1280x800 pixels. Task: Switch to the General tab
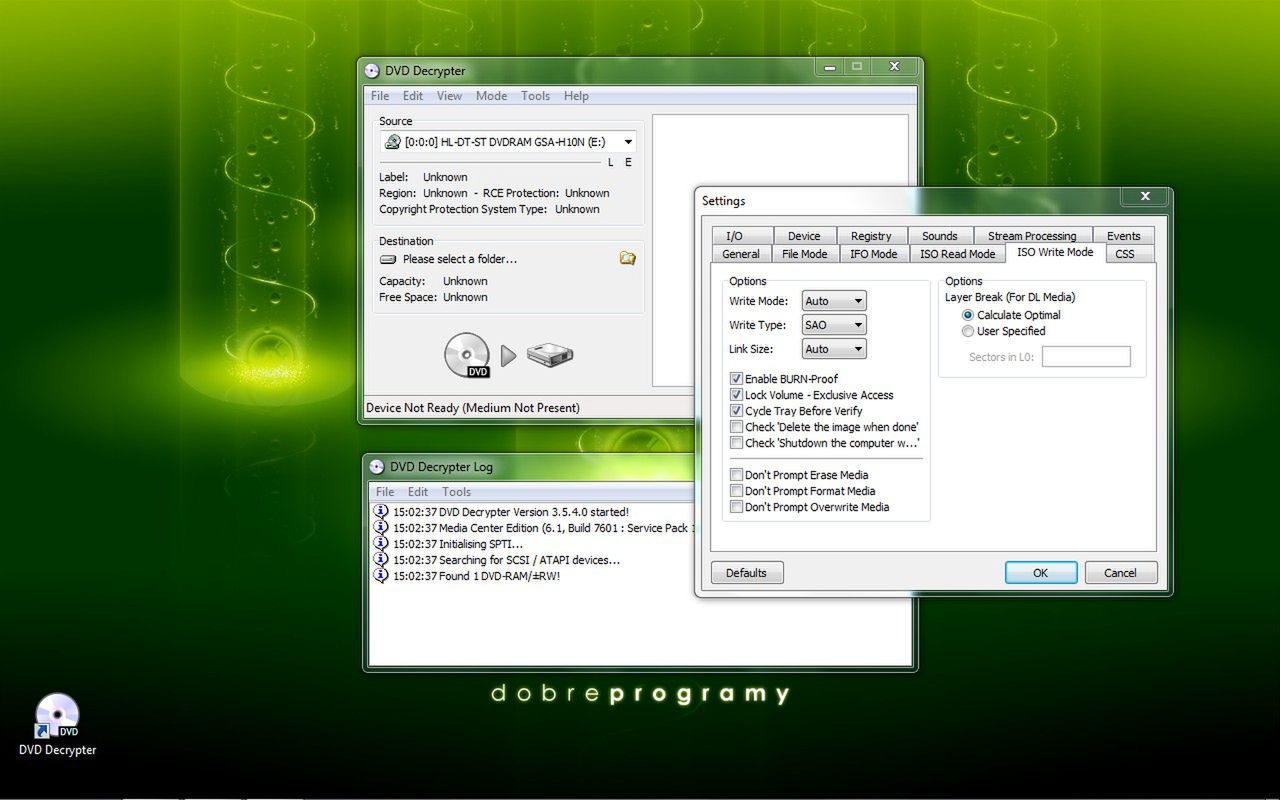(741, 254)
